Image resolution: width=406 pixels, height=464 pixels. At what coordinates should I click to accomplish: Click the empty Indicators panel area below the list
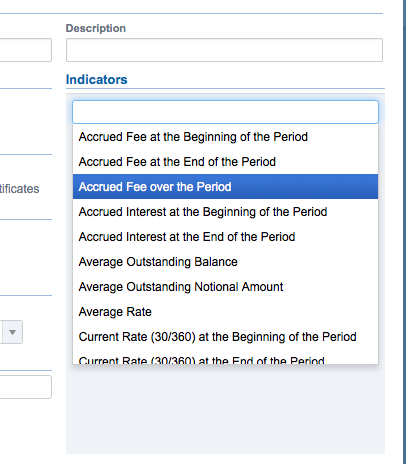coord(225,409)
